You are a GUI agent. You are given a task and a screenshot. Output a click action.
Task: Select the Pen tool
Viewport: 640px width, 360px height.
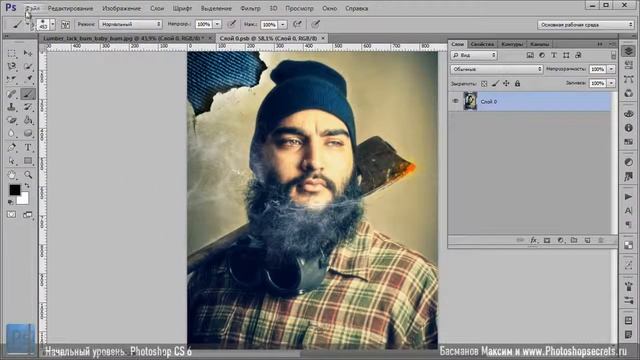coord(12,147)
